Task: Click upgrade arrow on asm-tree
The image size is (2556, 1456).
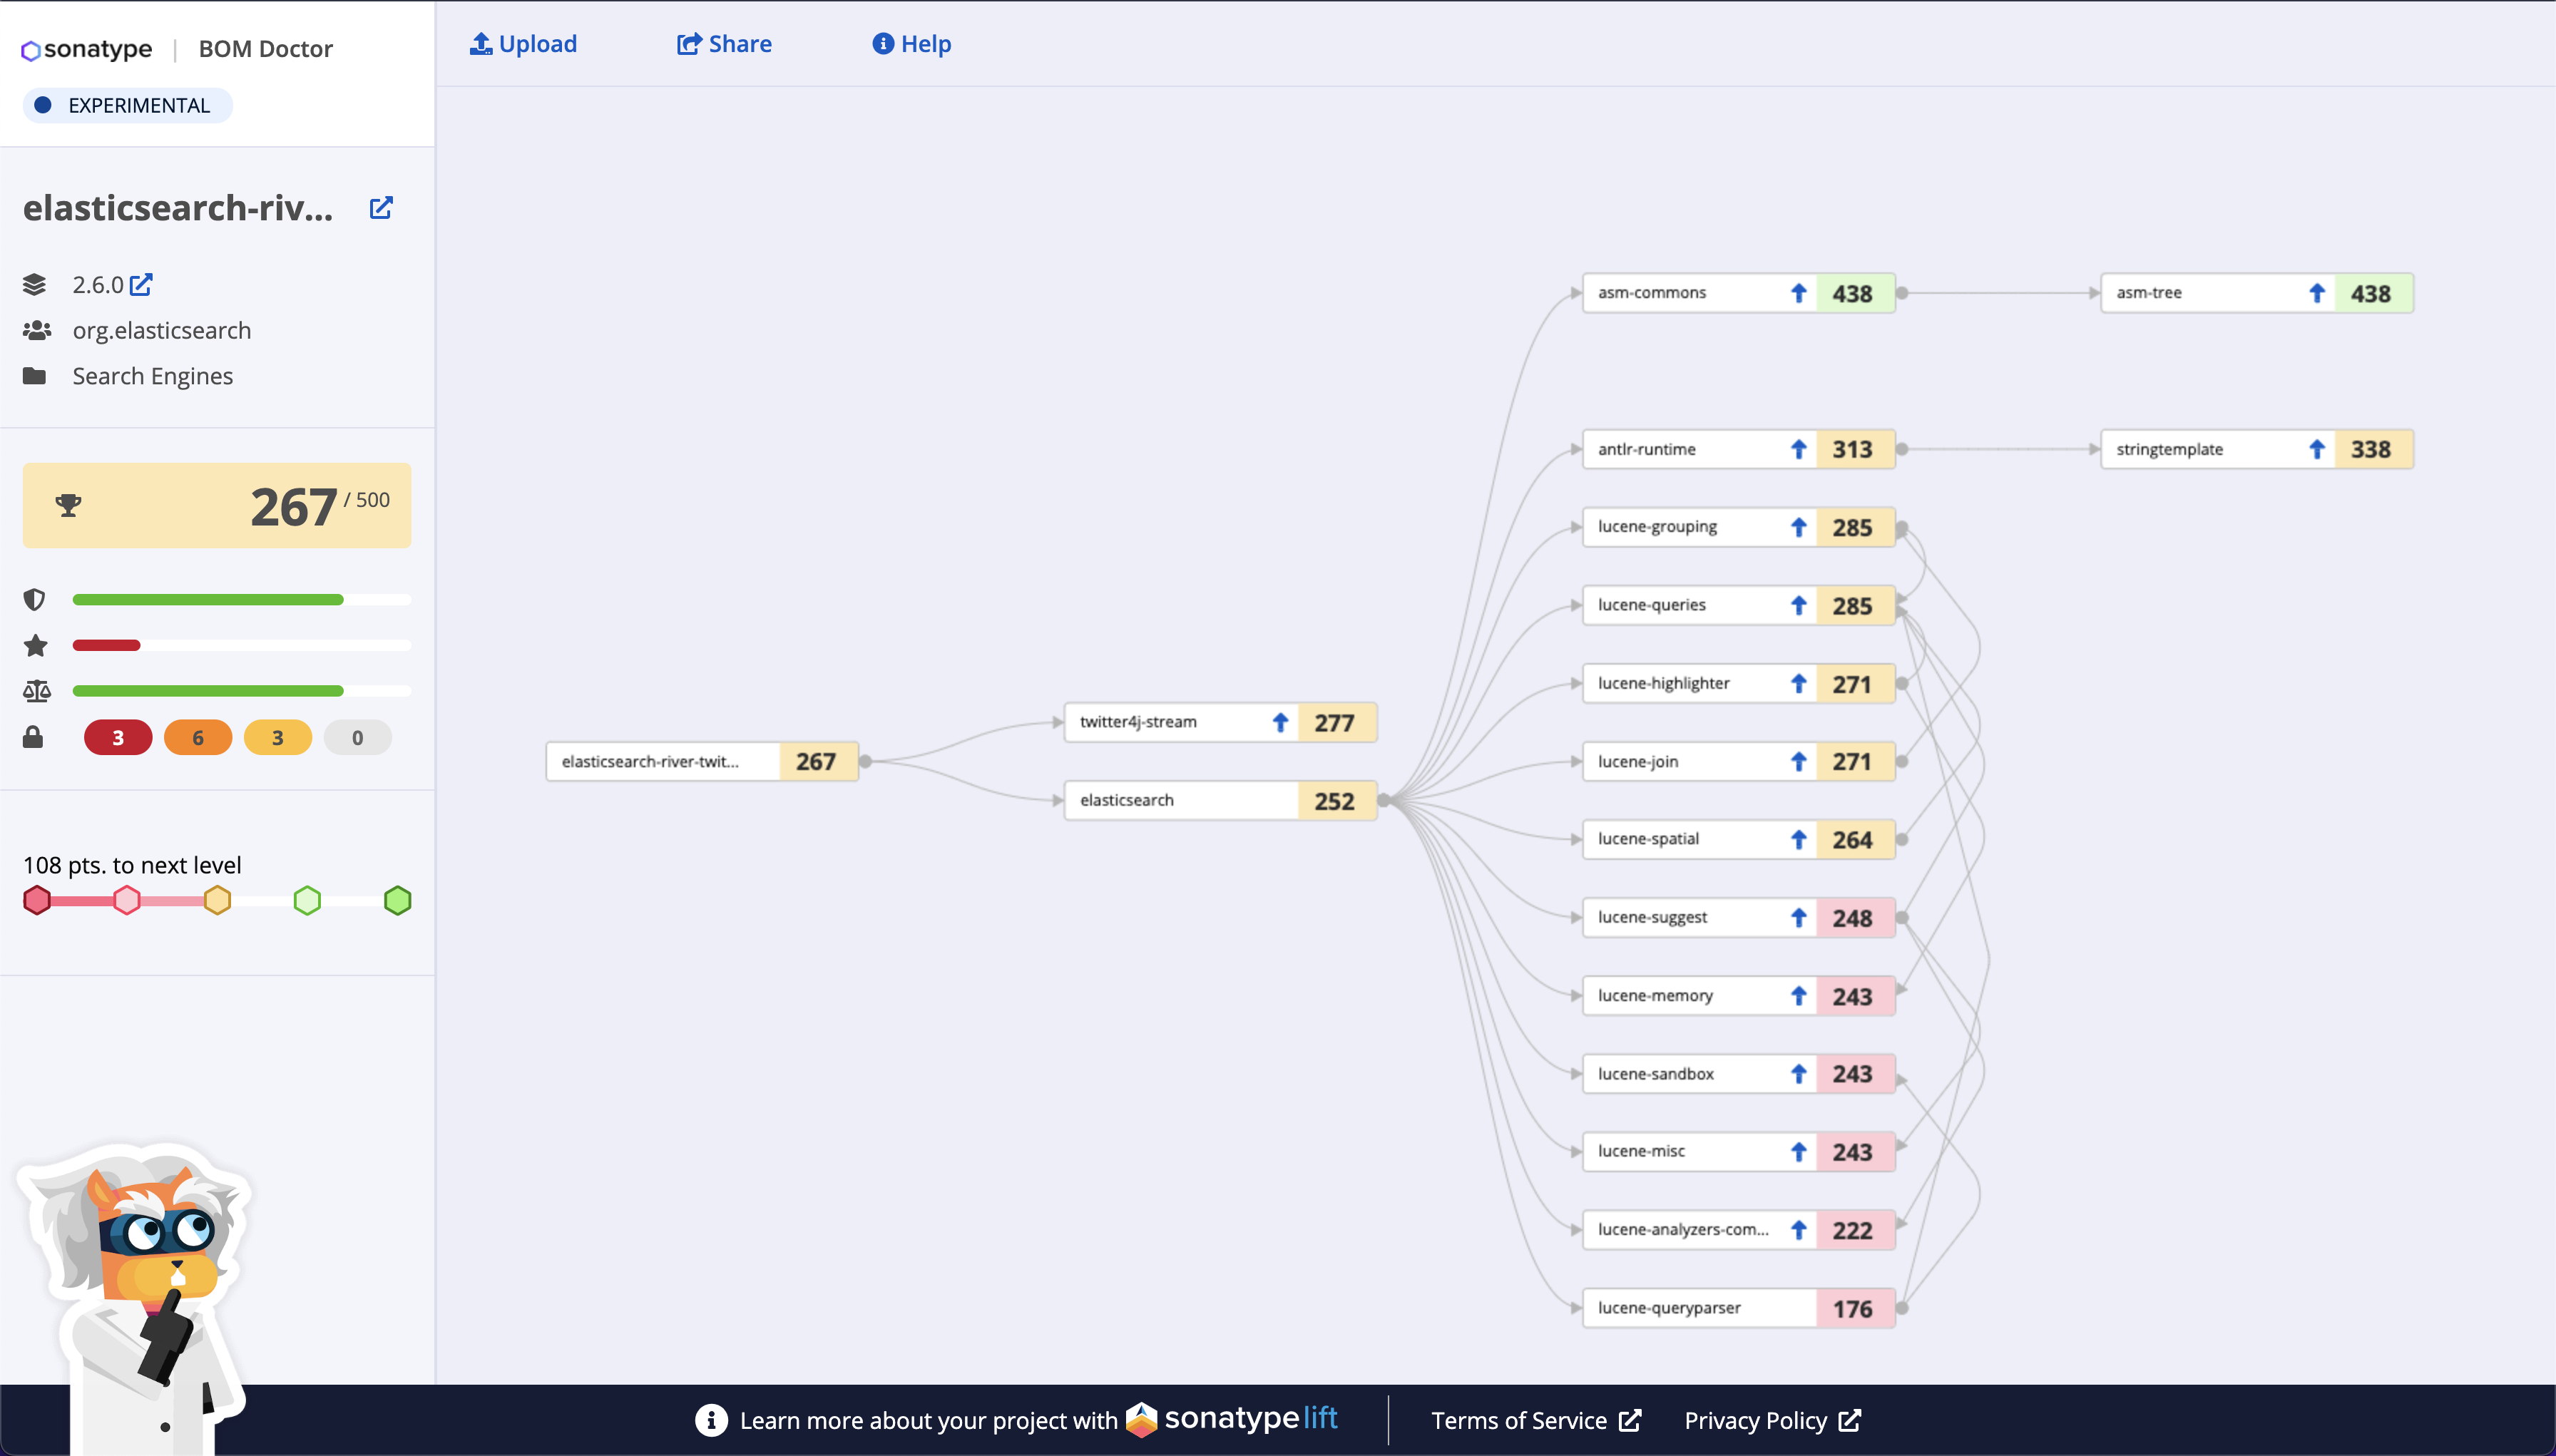Action: coord(2317,293)
